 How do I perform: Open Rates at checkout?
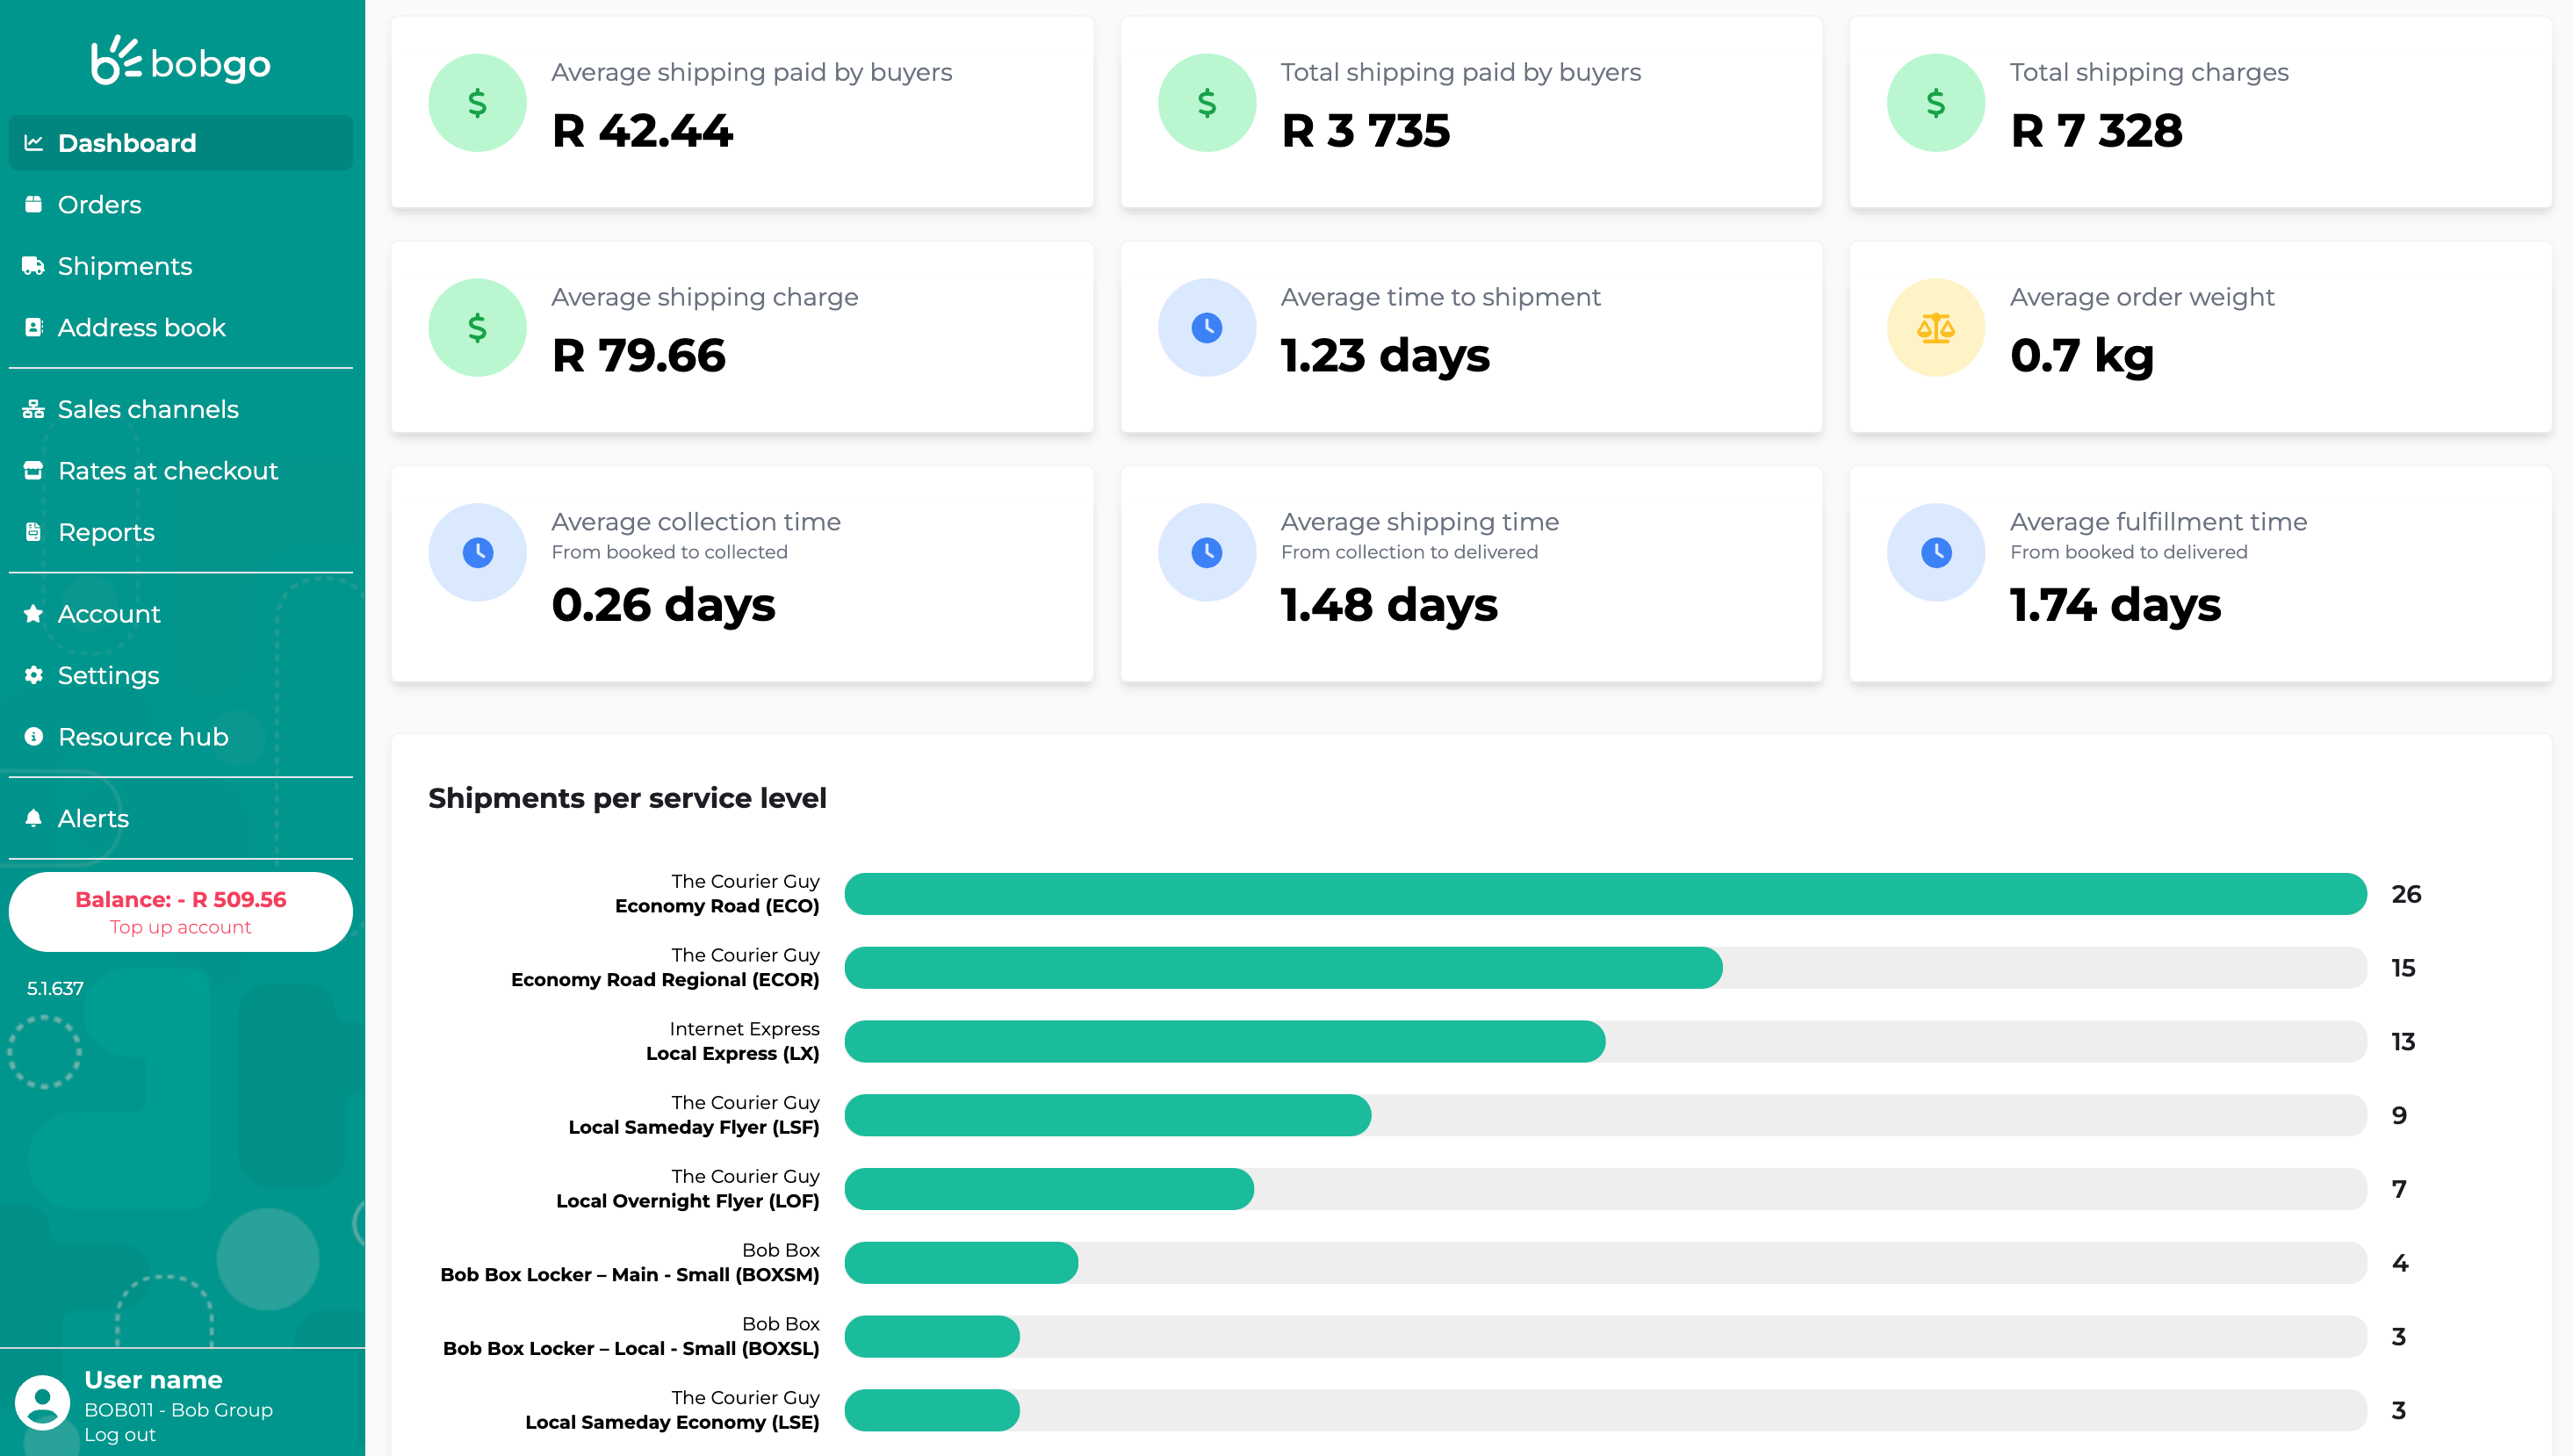point(181,470)
